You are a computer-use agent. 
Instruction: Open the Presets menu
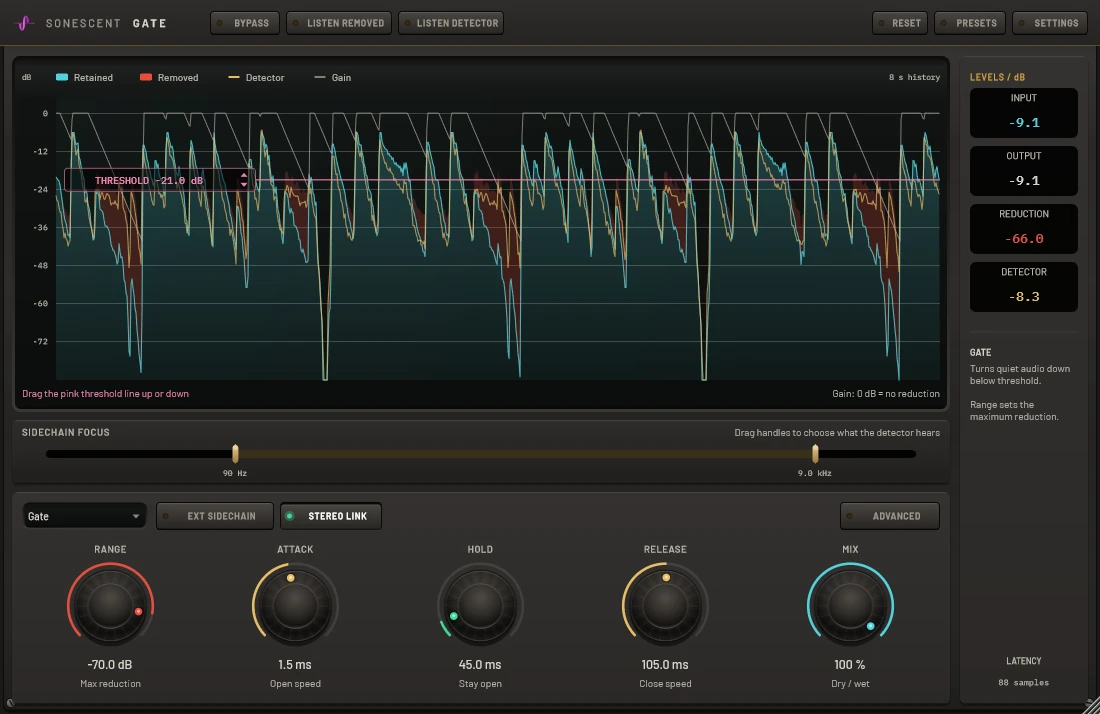click(x=970, y=23)
